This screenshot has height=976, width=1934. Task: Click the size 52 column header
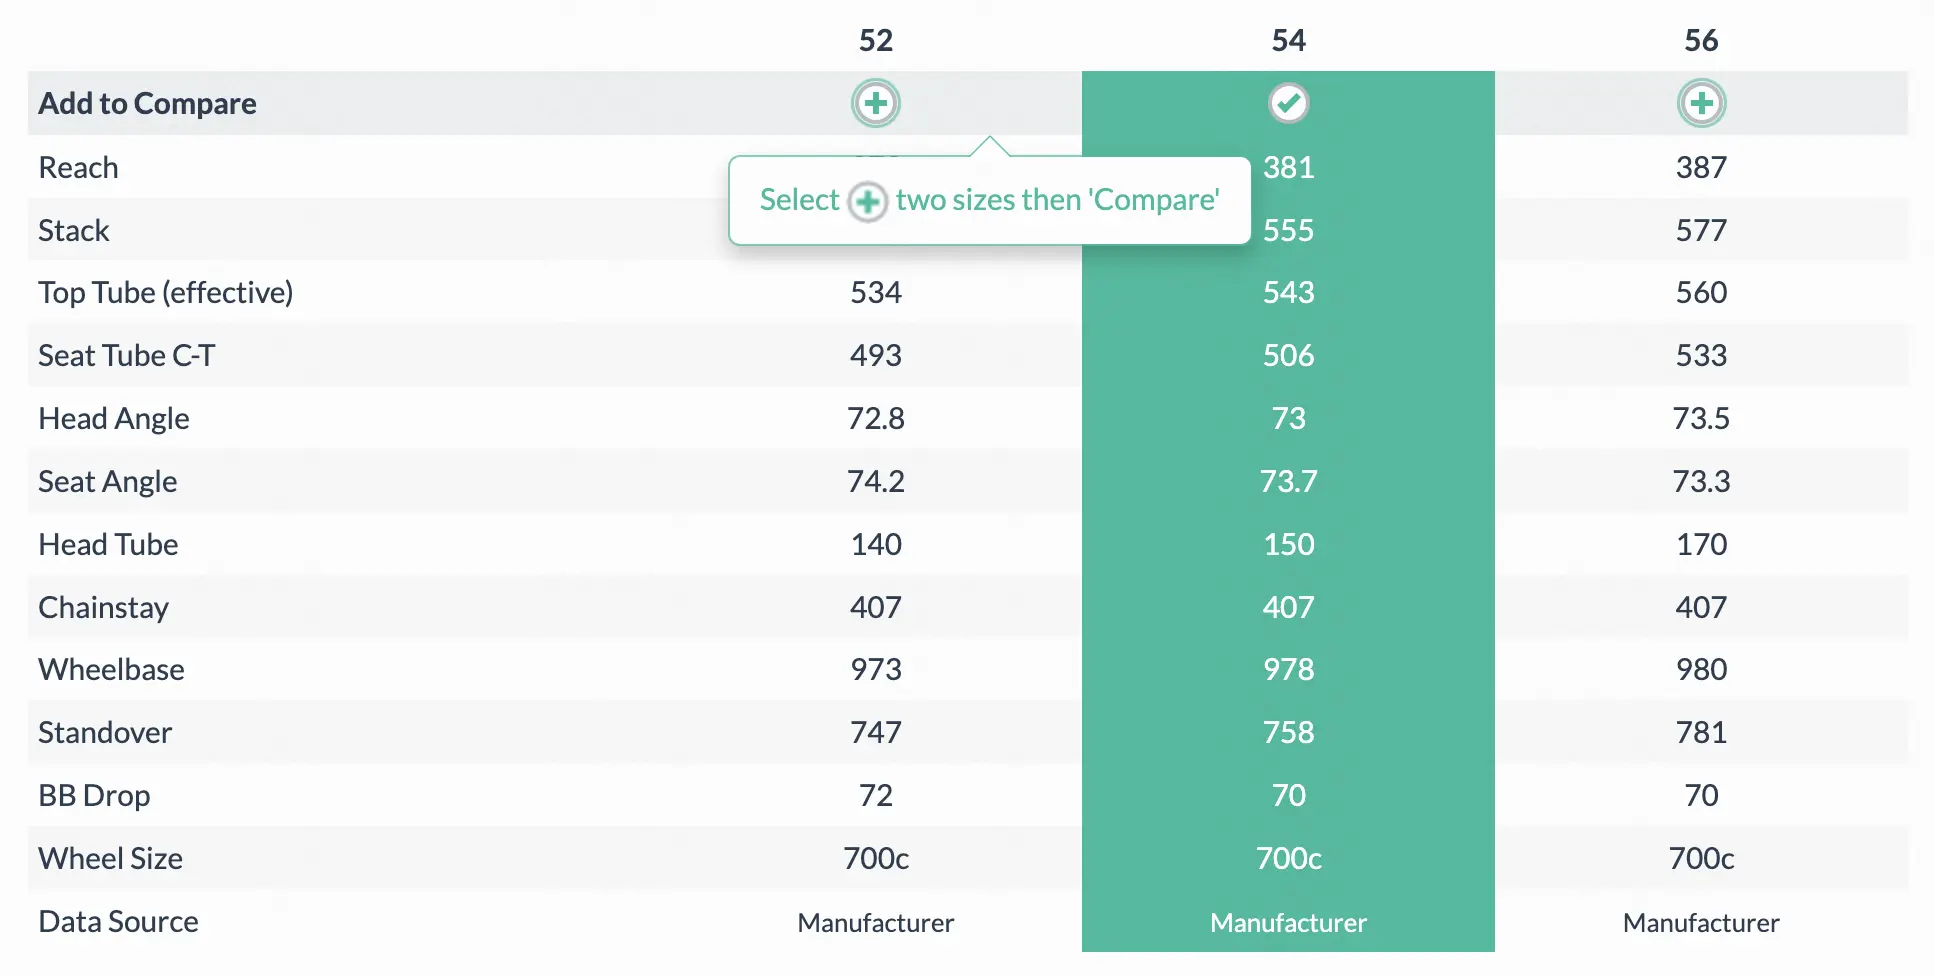coord(876,40)
